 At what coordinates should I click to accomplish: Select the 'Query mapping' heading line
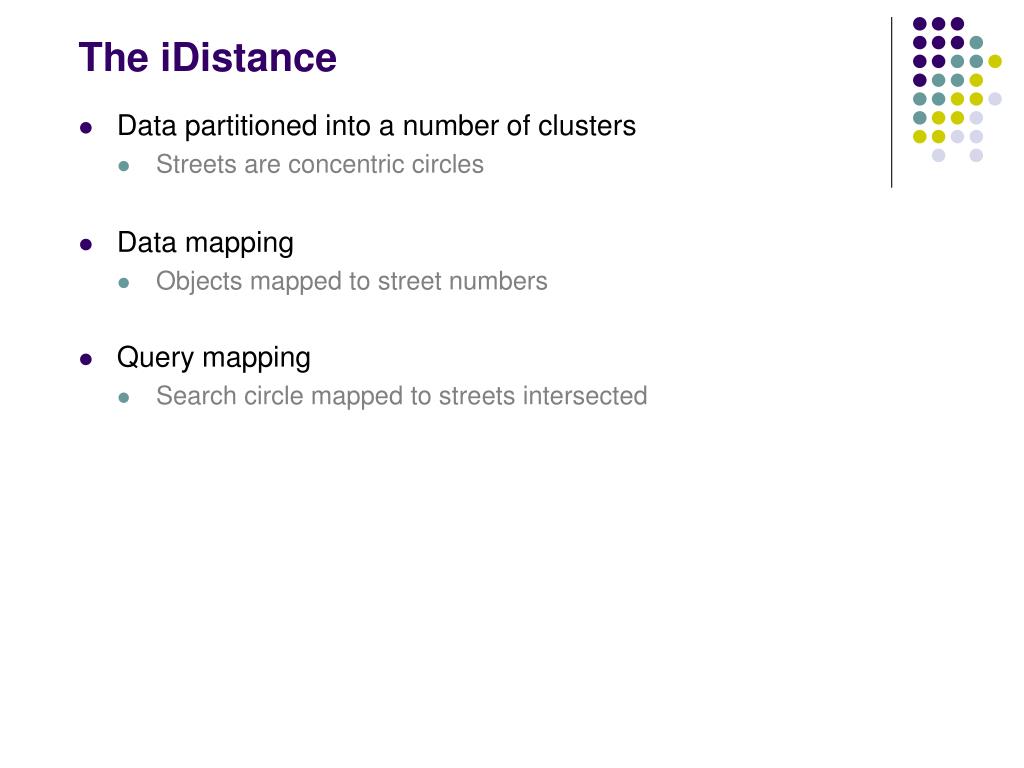pos(214,358)
